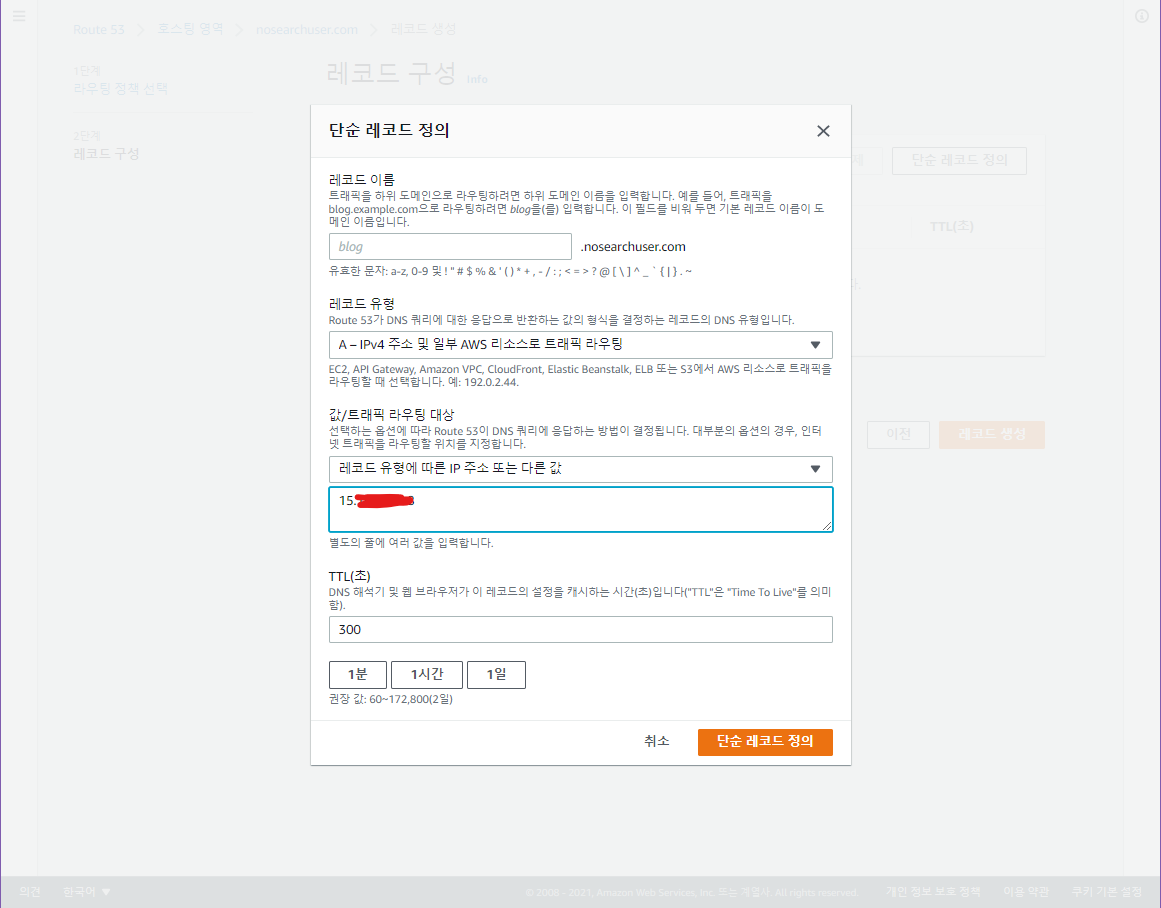Click the .nosearchuser.com domain suffix text
Image resolution: width=1161 pixels, height=908 pixels.
coord(633,247)
